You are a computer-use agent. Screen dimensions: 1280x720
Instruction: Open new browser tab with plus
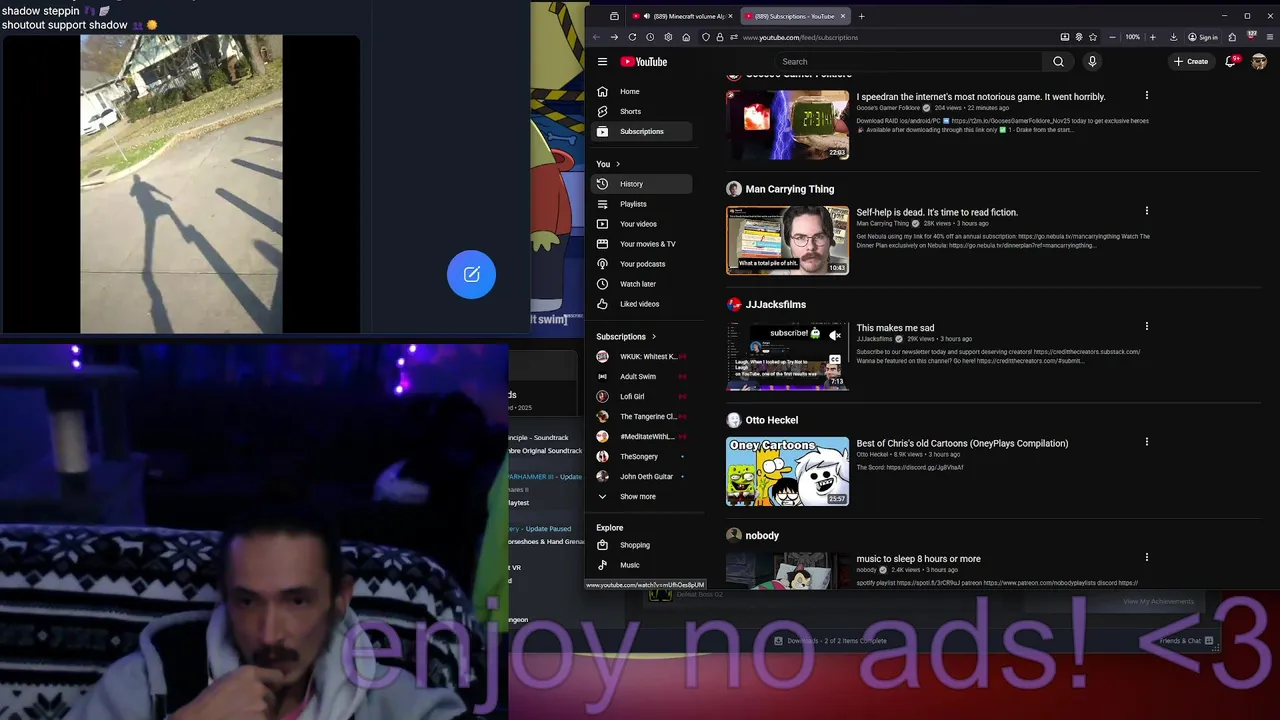(x=861, y=16)
